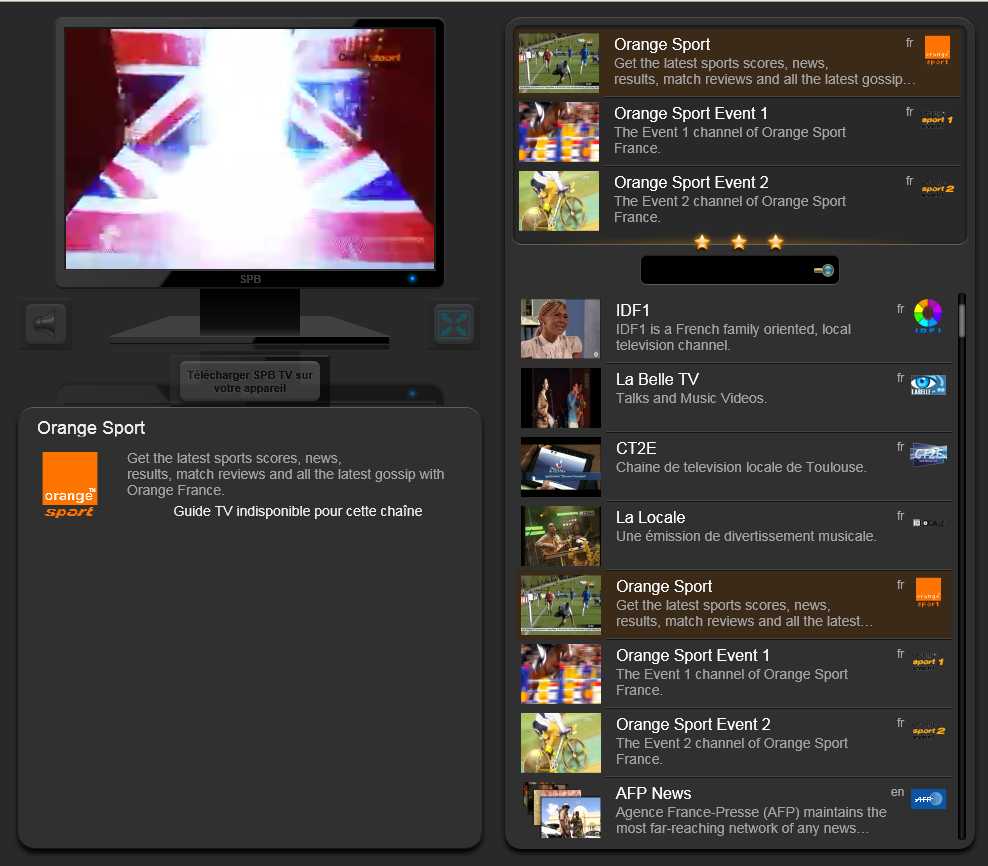Click inside the channel search field
Screen dimensions: 988x866
tap(725, 271)
